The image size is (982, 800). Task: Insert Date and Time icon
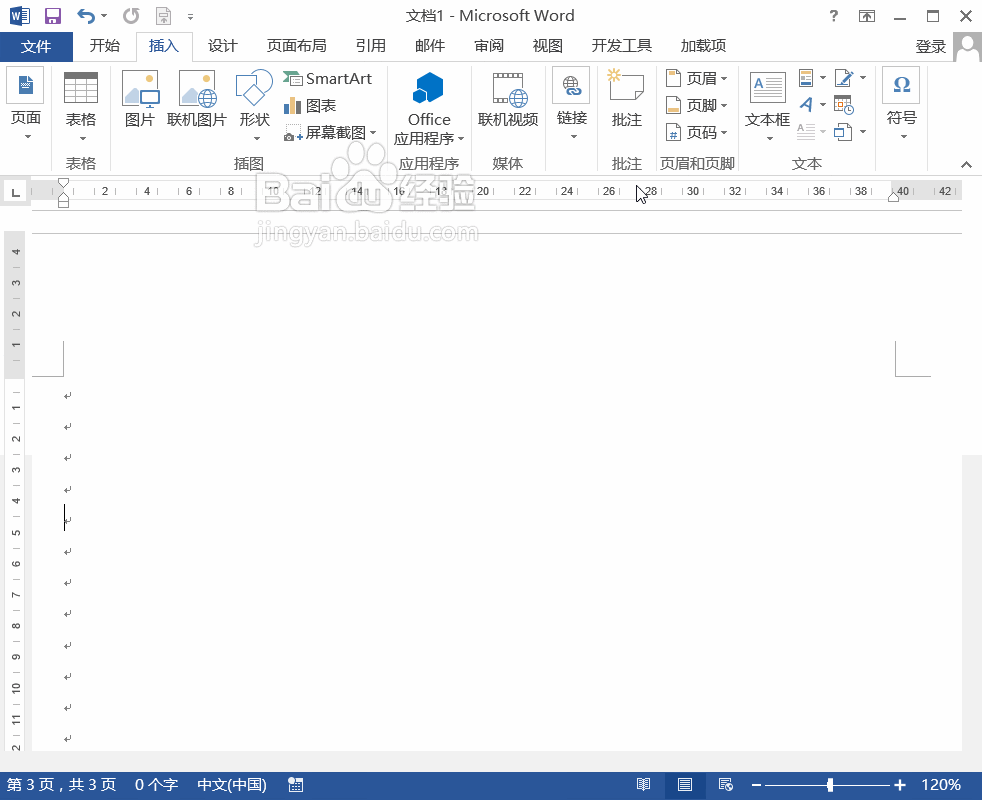(x=844, y=105)
